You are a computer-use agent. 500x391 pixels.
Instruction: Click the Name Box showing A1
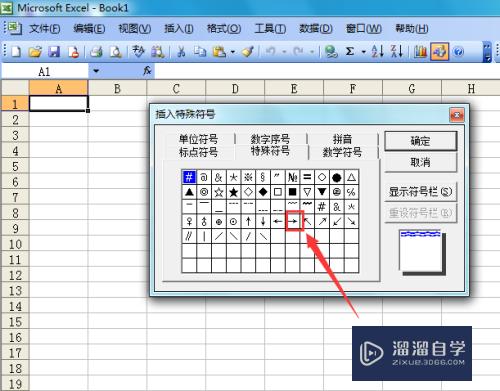(45, 71)
